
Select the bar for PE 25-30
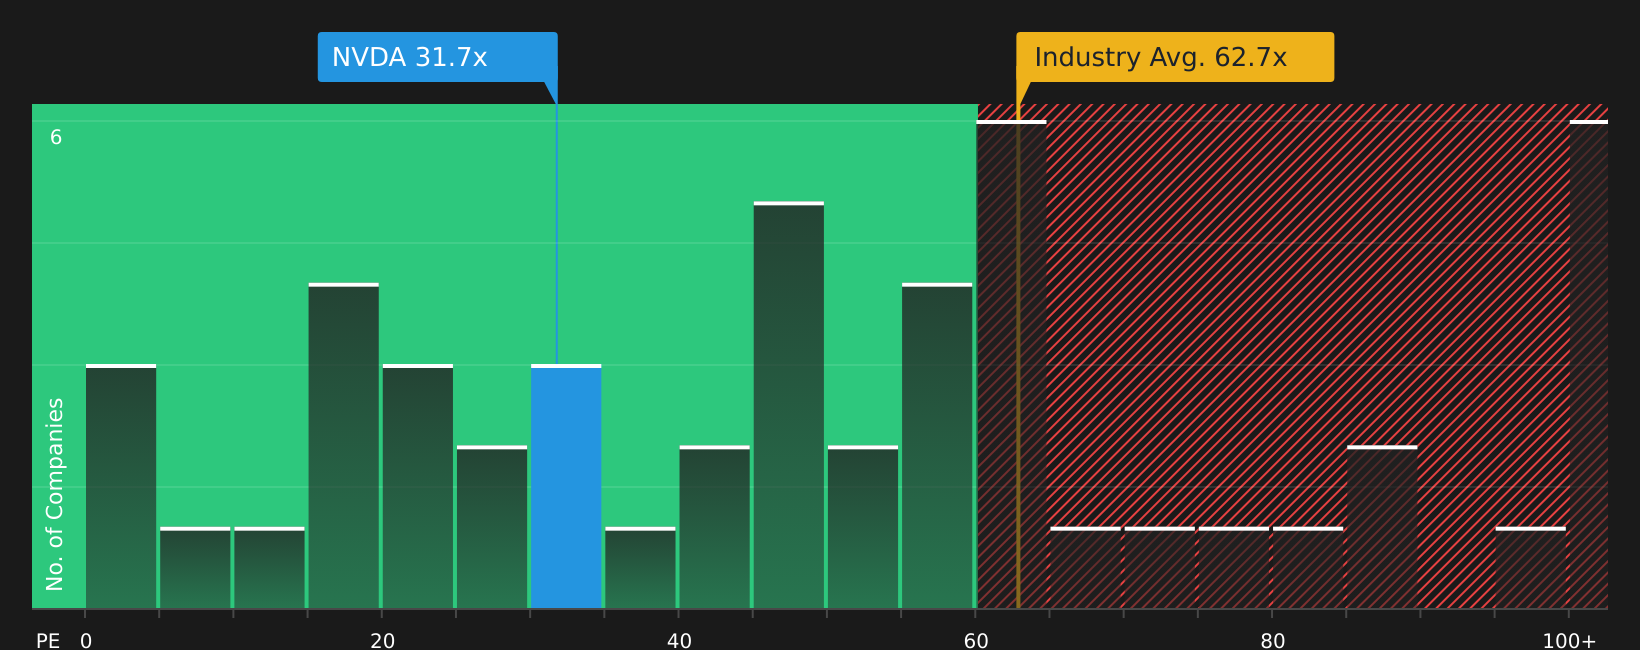click(x=492, y=527)
